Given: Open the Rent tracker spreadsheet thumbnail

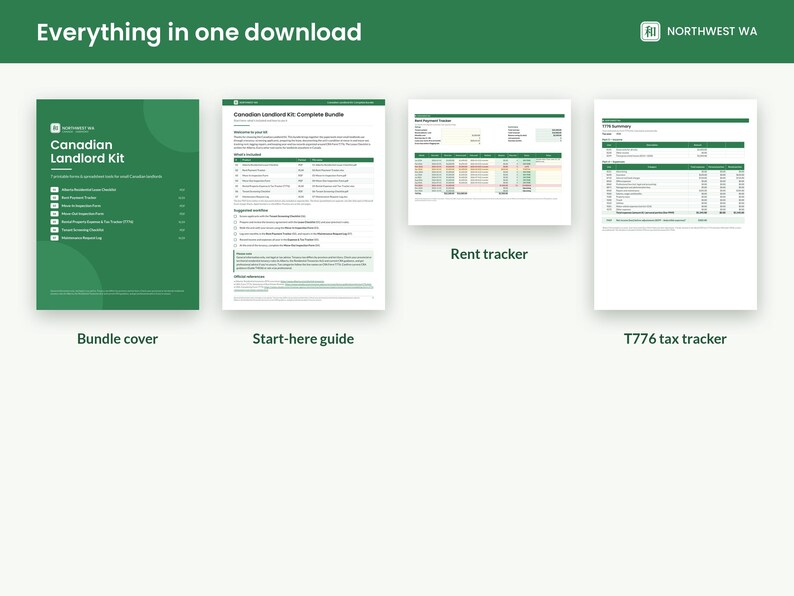Looking at the screenshot, I should coord(489,162).
